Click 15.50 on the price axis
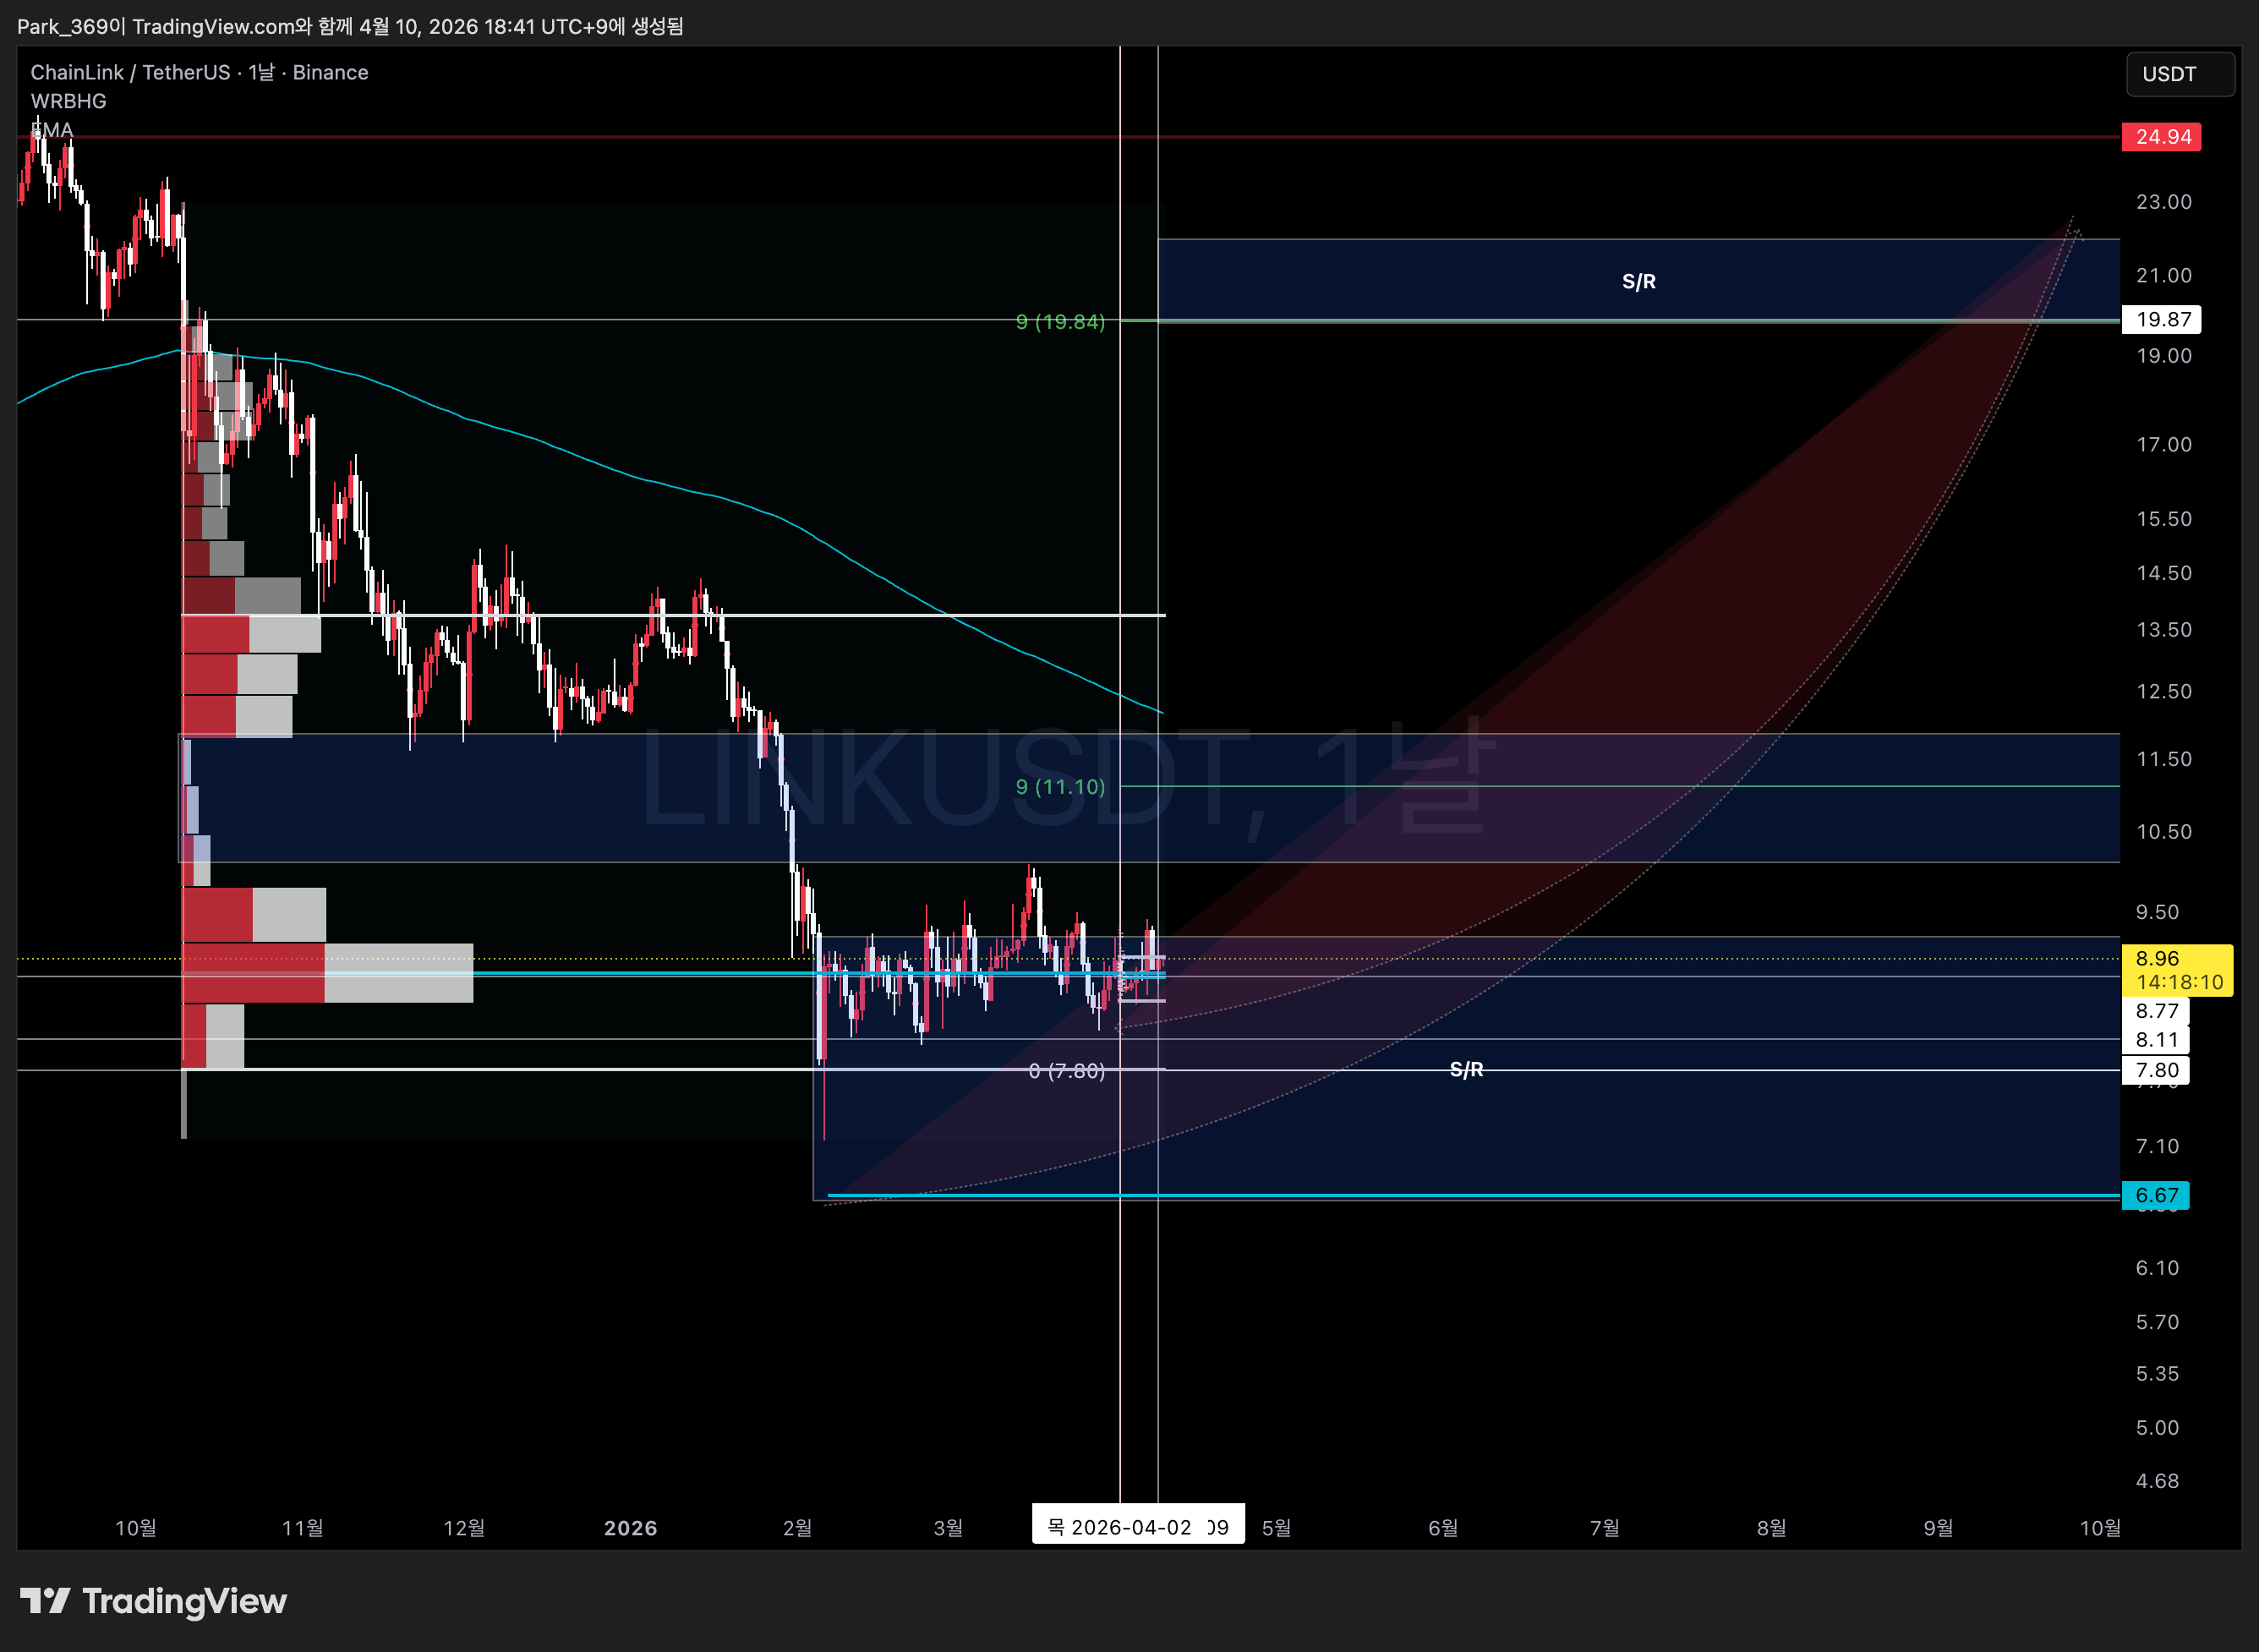The height and width of the screenshot is (1652, 2259). [x=2163, y=519]
